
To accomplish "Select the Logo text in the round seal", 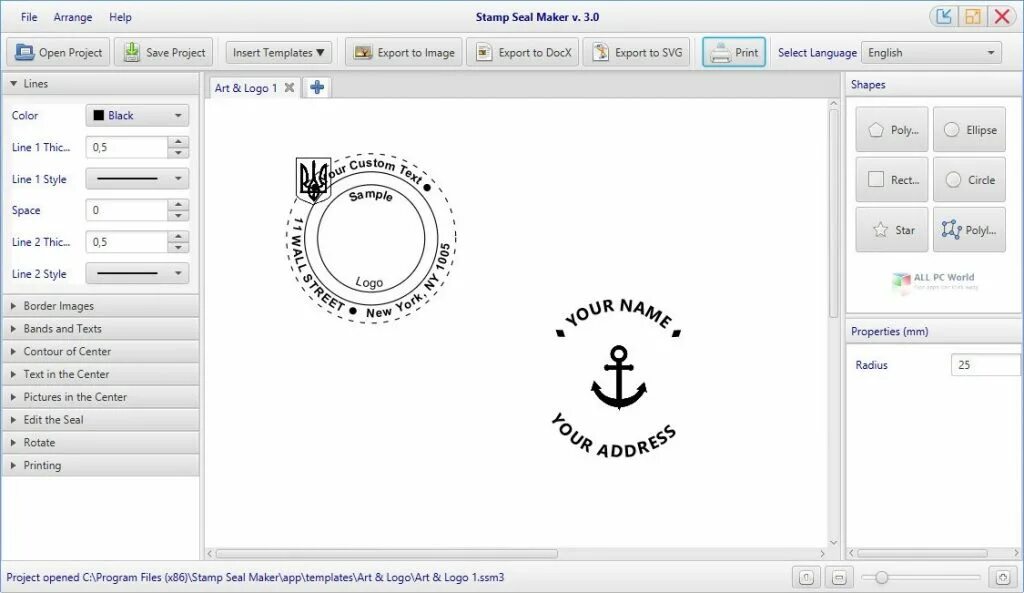I will pyautogui.click(x=369, y=282).
